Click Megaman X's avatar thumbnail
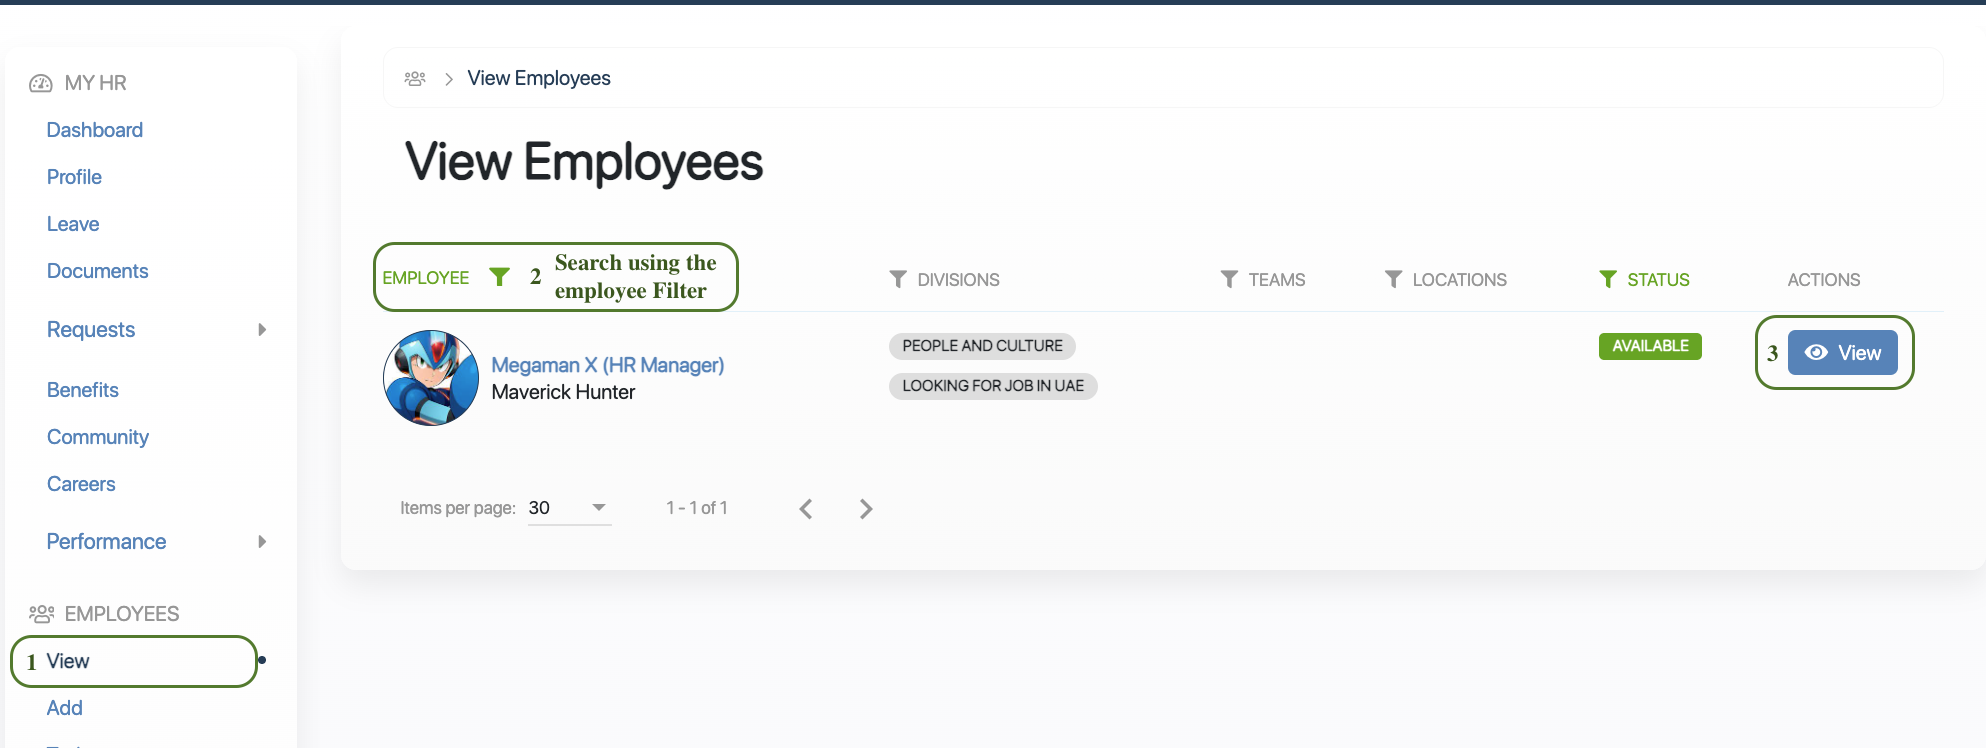 [x=431, y=378]
